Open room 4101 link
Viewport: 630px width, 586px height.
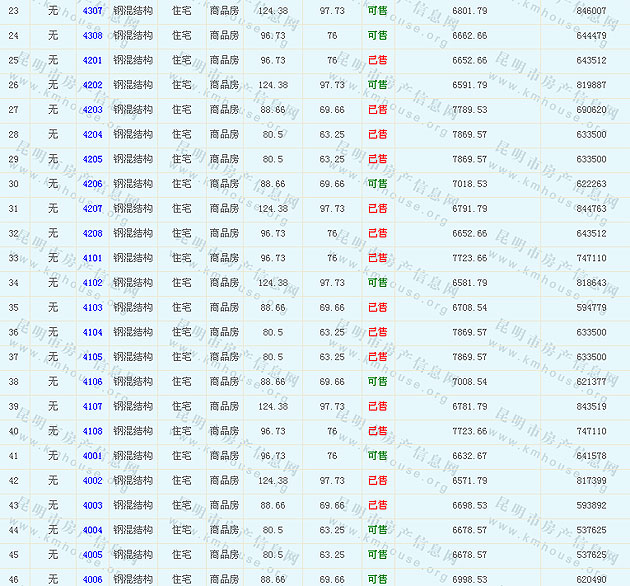pos(92,258)
